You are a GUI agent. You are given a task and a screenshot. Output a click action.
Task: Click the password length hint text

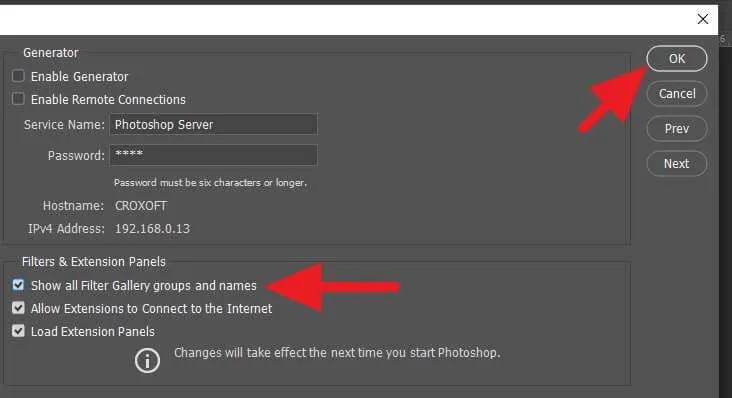point(211,183)
